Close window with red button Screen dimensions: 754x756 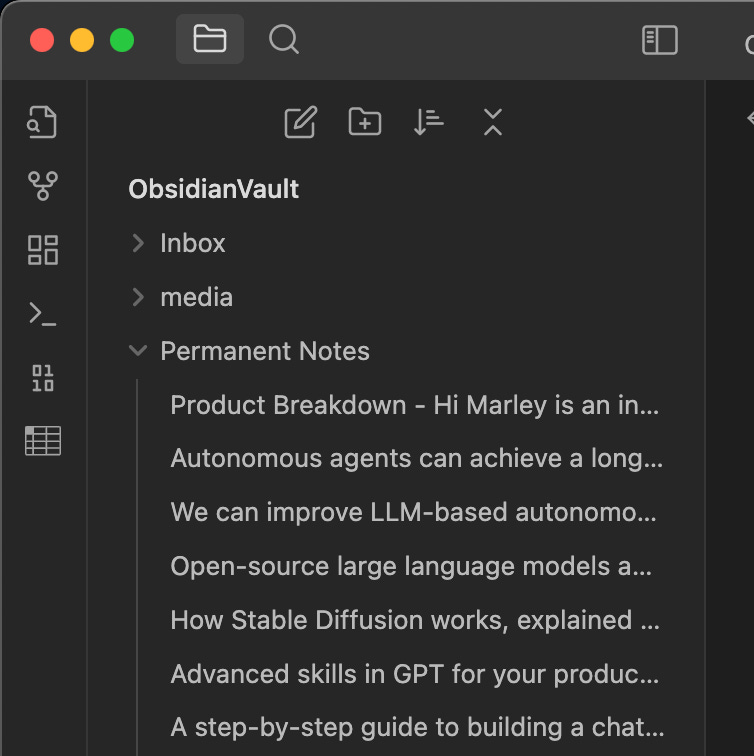point(42,40)
